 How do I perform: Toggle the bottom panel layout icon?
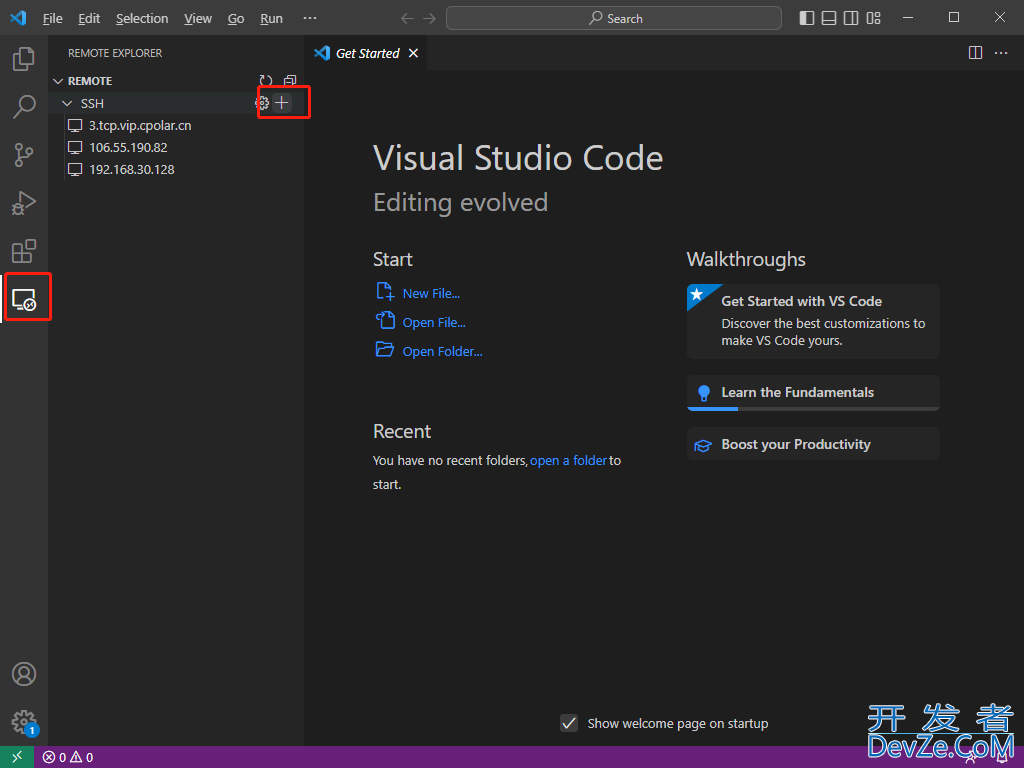(x=829, y=18)
